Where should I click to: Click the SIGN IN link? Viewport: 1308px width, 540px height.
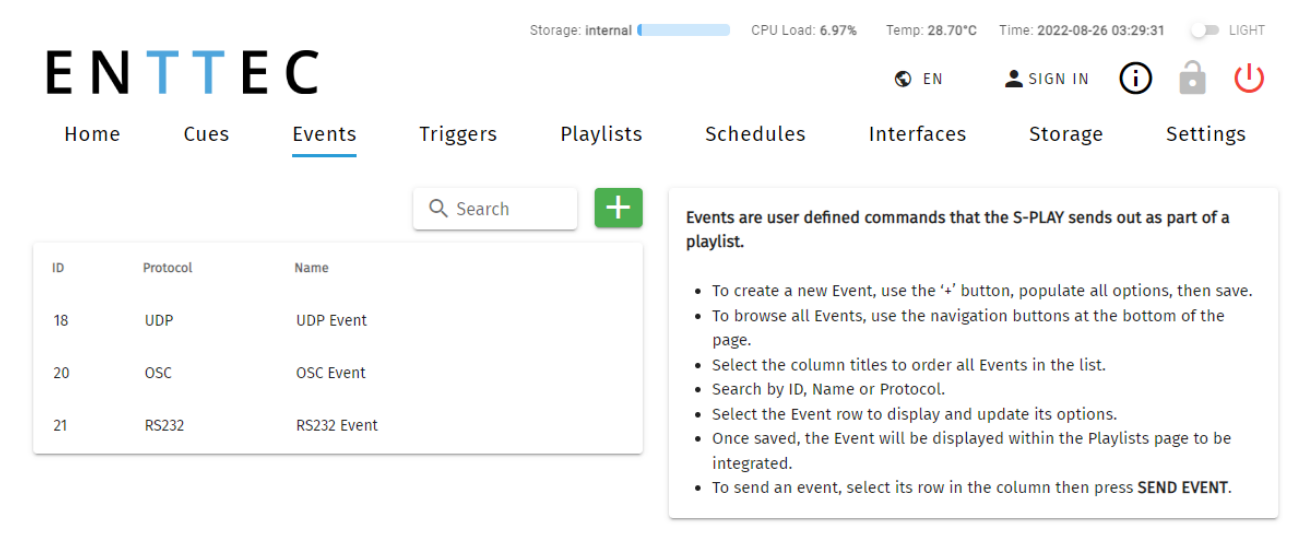point(1059,79)
